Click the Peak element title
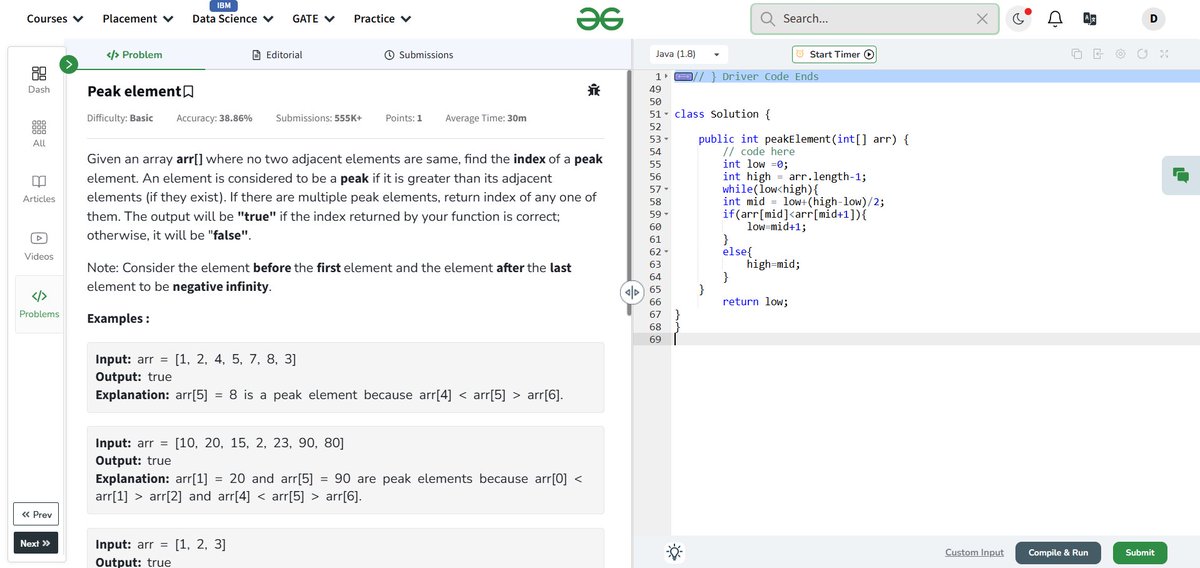This screenshot has height=568, width=1200. (133, 91)
